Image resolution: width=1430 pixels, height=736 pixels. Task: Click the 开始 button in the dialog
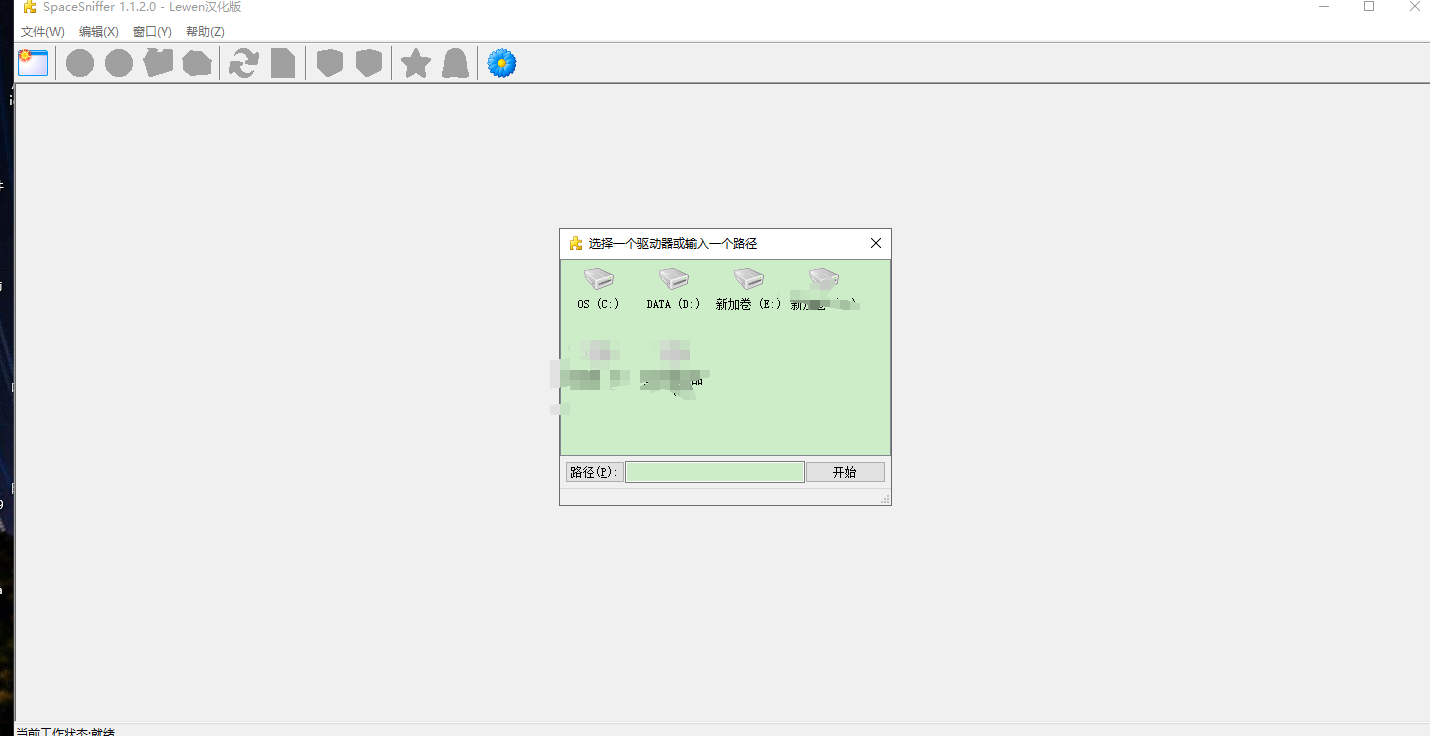[845, 472]
